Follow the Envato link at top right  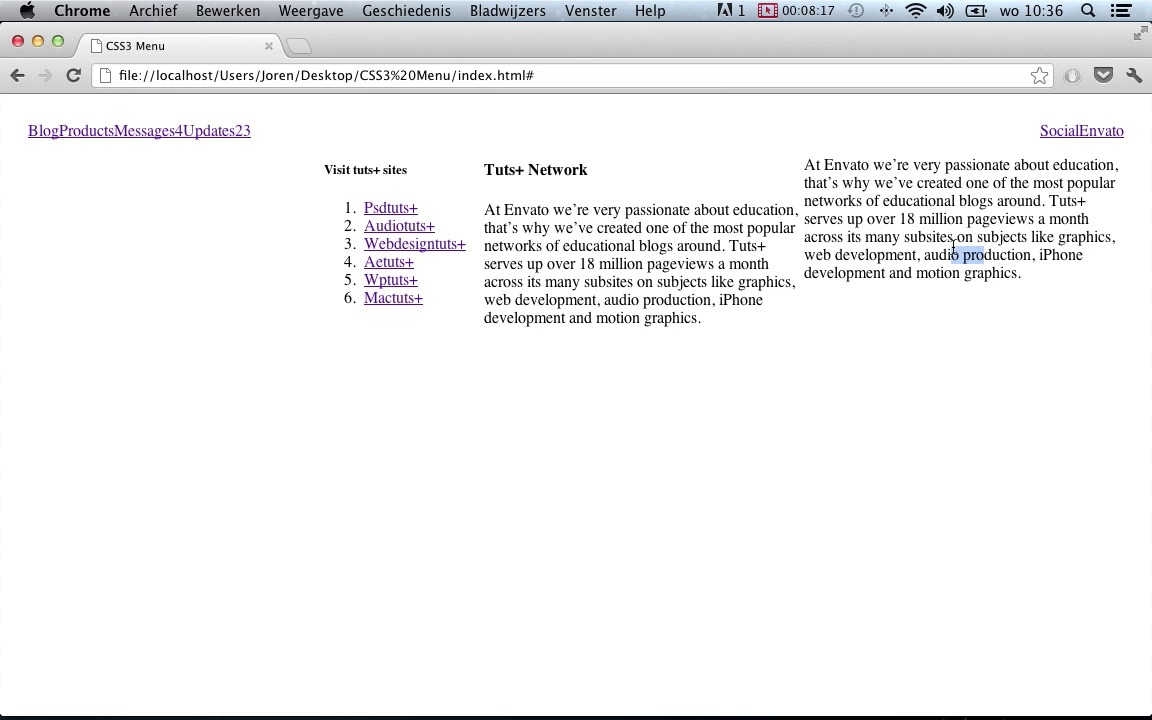1101,131
